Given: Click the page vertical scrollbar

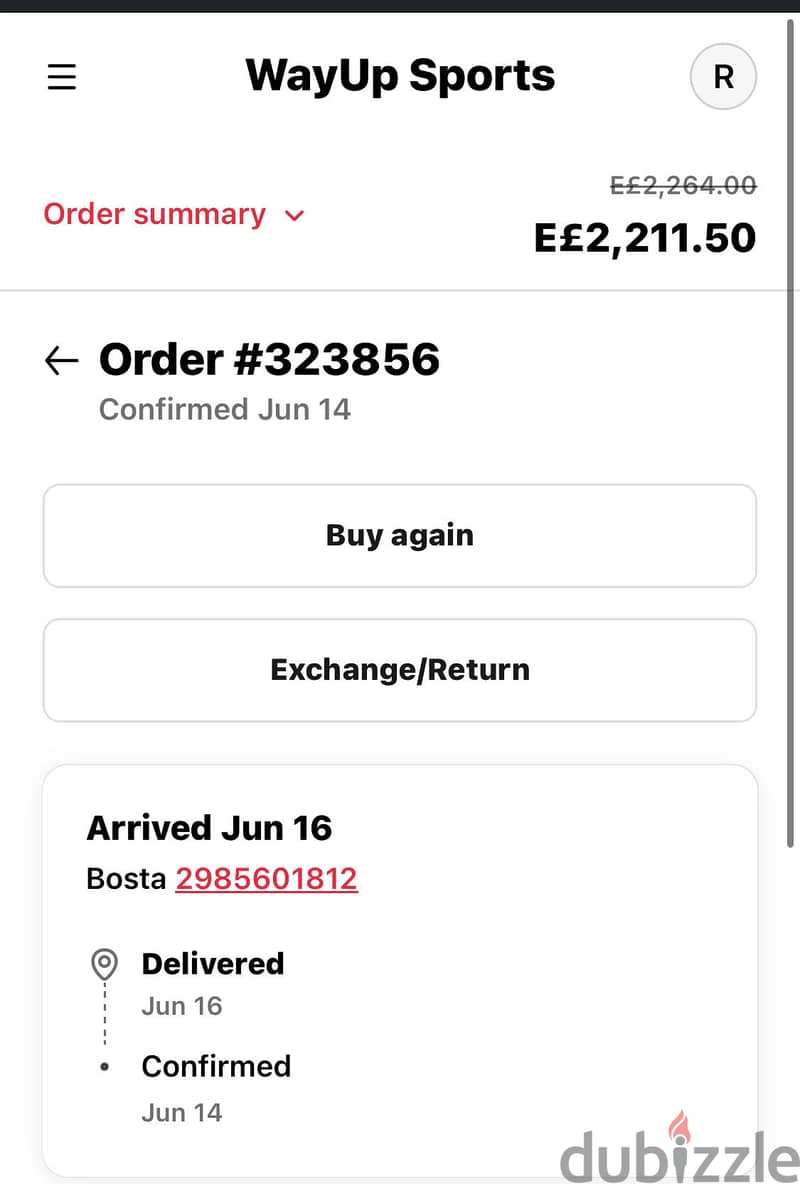Looking at the screenshot, I should (x=792, y=430).
